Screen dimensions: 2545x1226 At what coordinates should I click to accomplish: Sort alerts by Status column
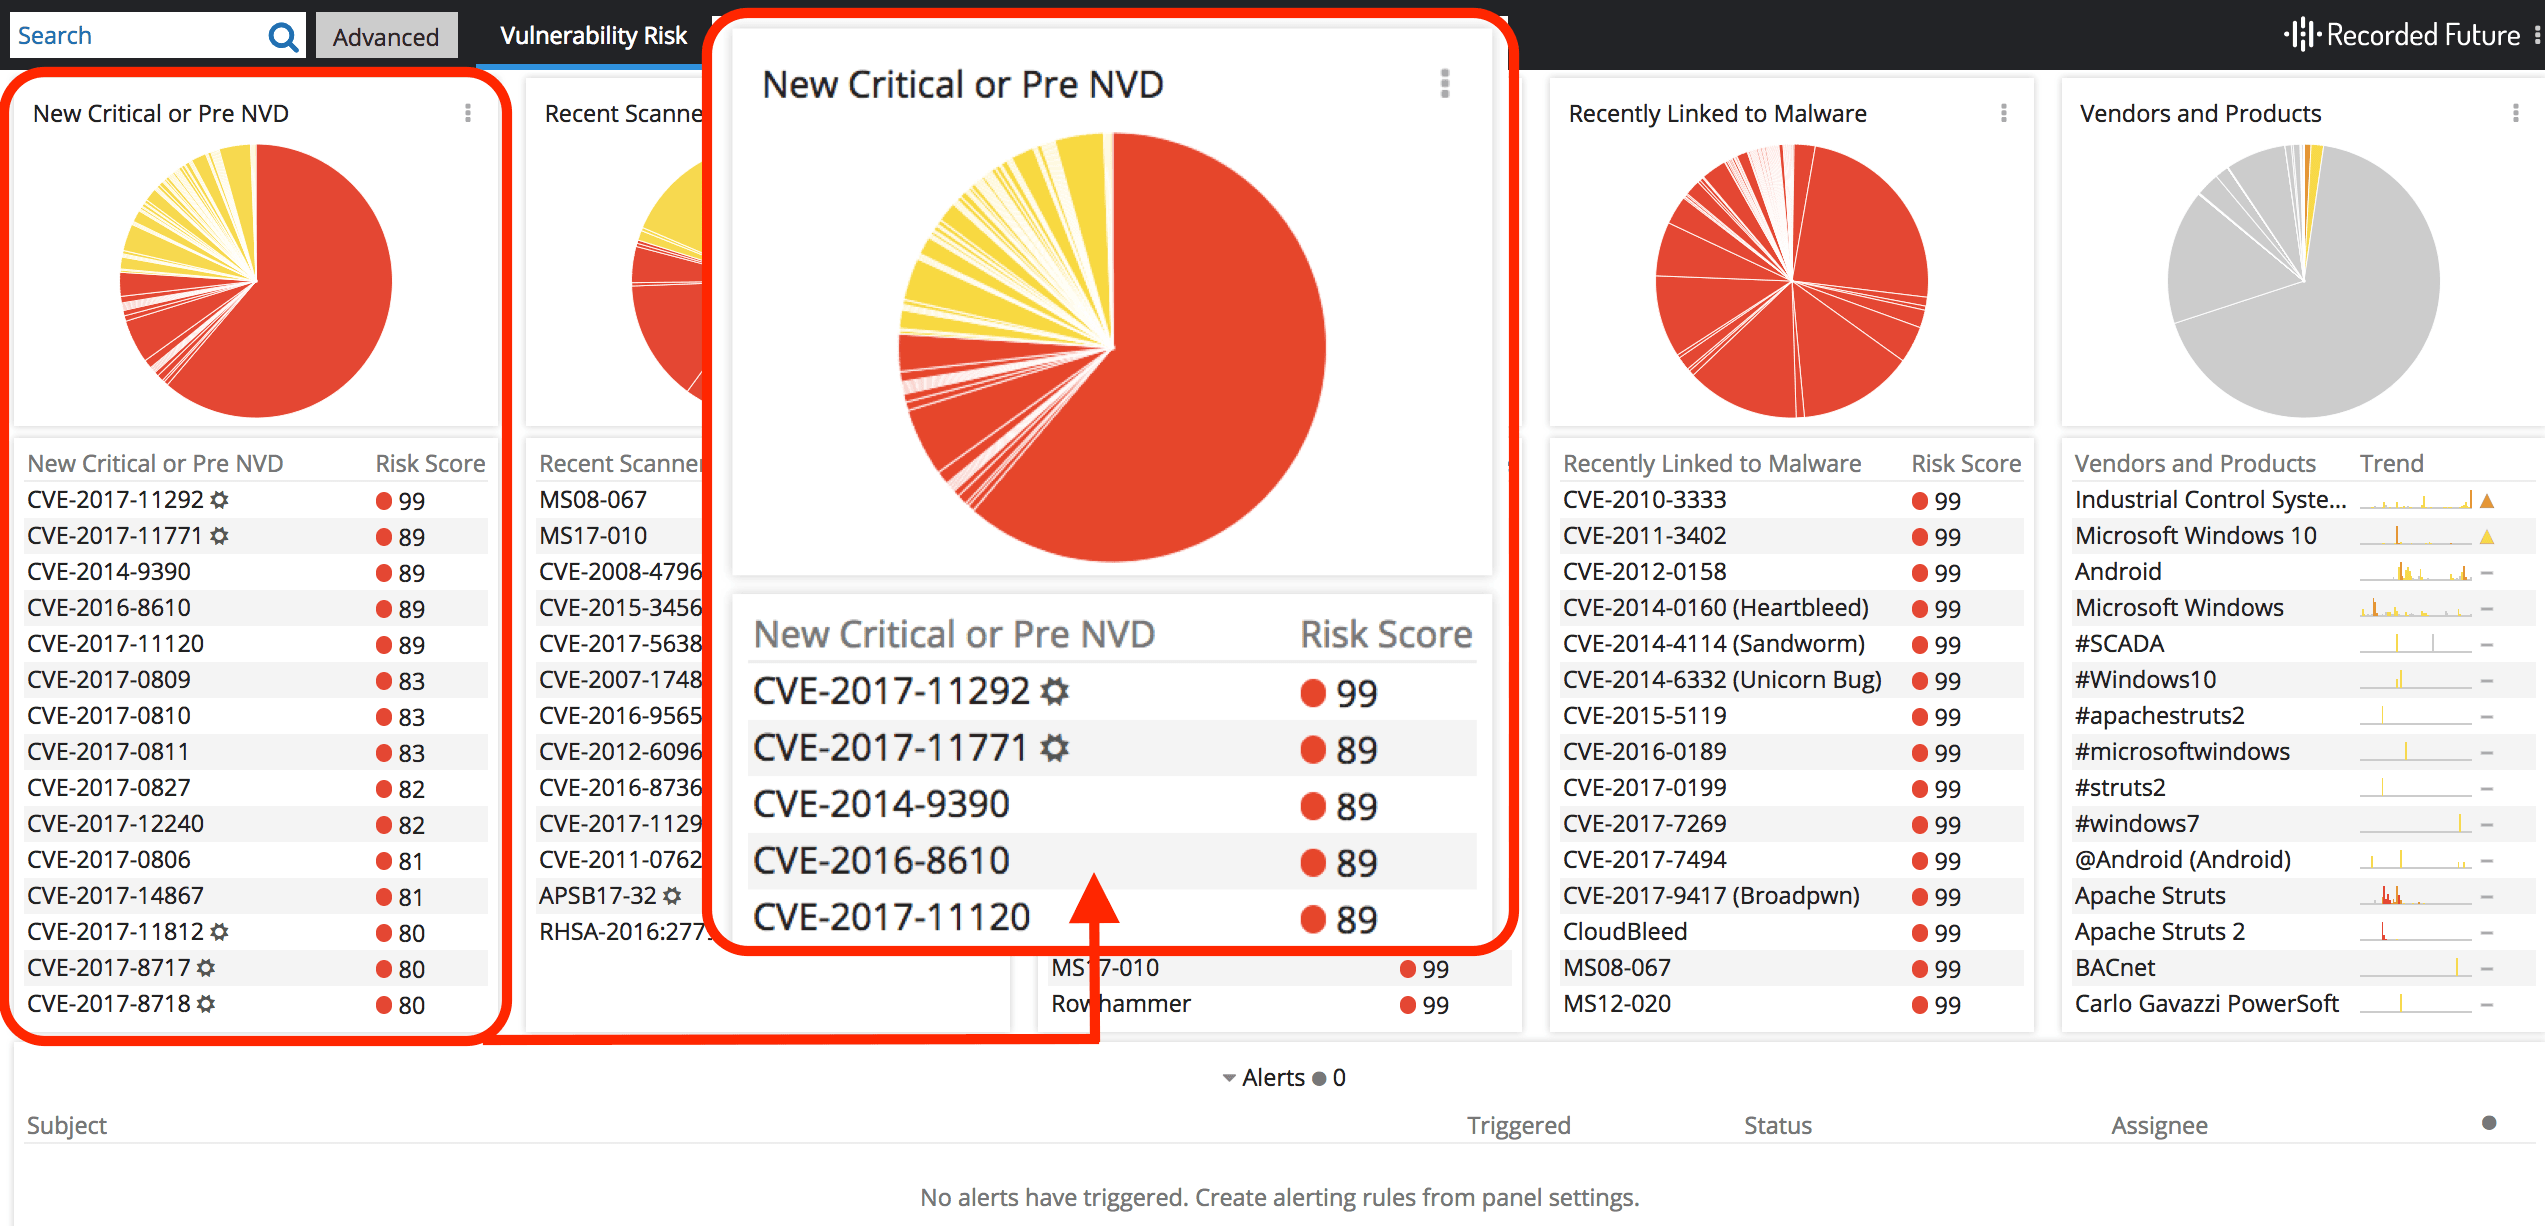(1777, 1125)
